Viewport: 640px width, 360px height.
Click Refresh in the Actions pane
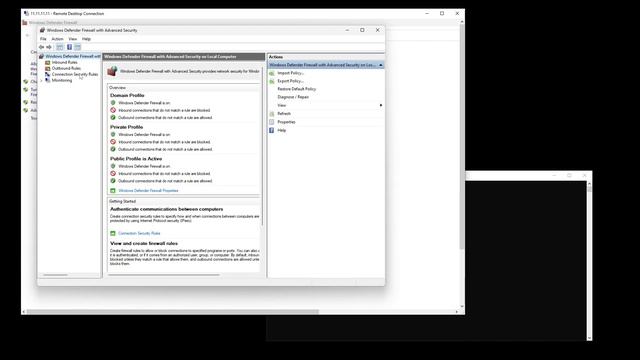(284, 114)
